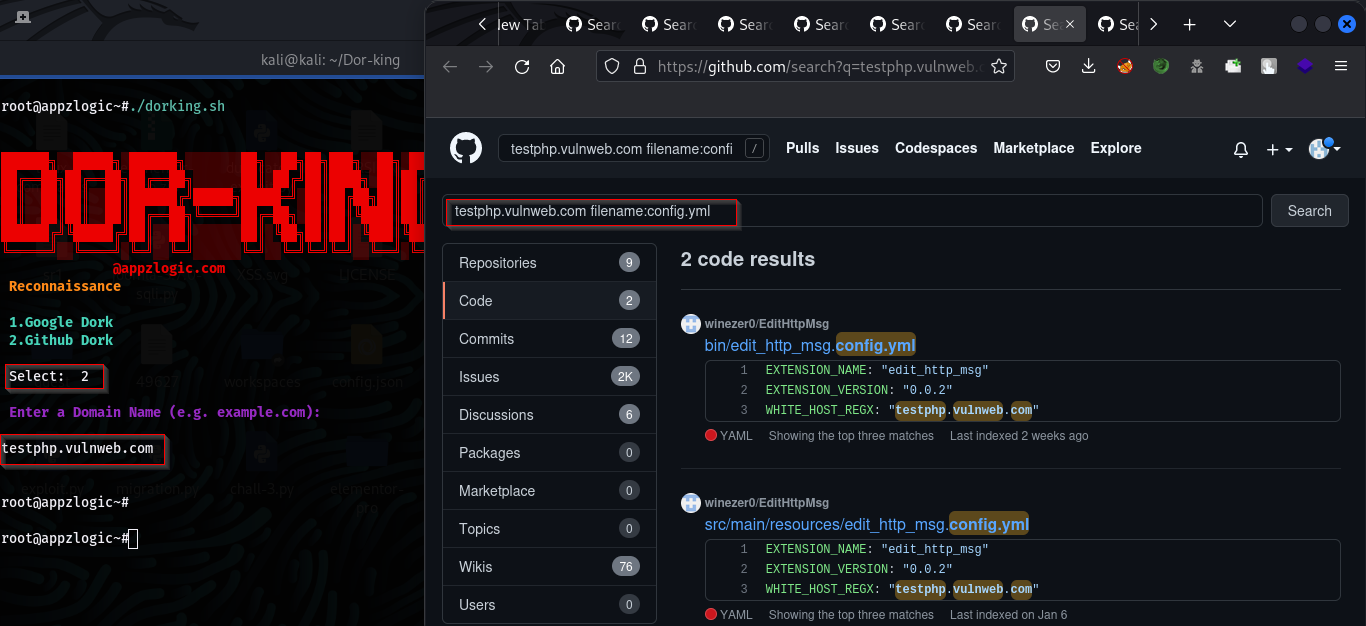Open GitHub notifications bell

coord(1241,149)
